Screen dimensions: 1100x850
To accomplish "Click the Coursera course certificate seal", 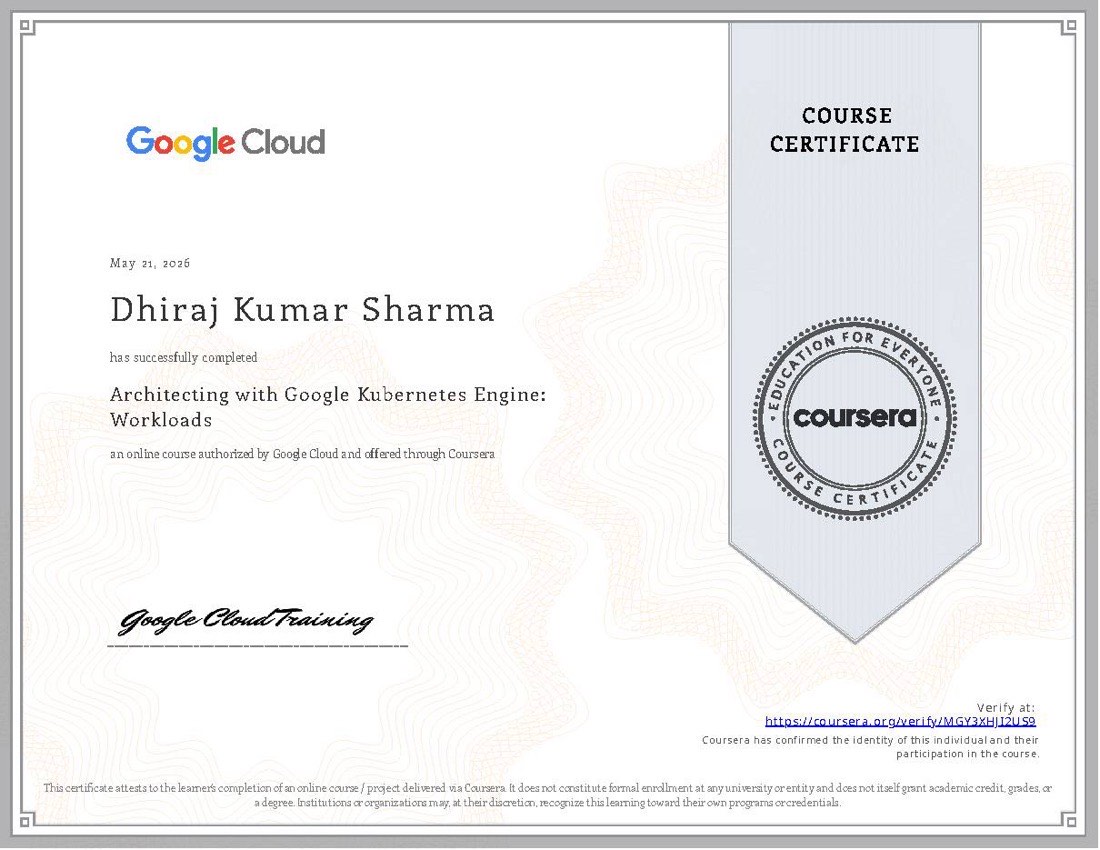I will click(854, 418).
